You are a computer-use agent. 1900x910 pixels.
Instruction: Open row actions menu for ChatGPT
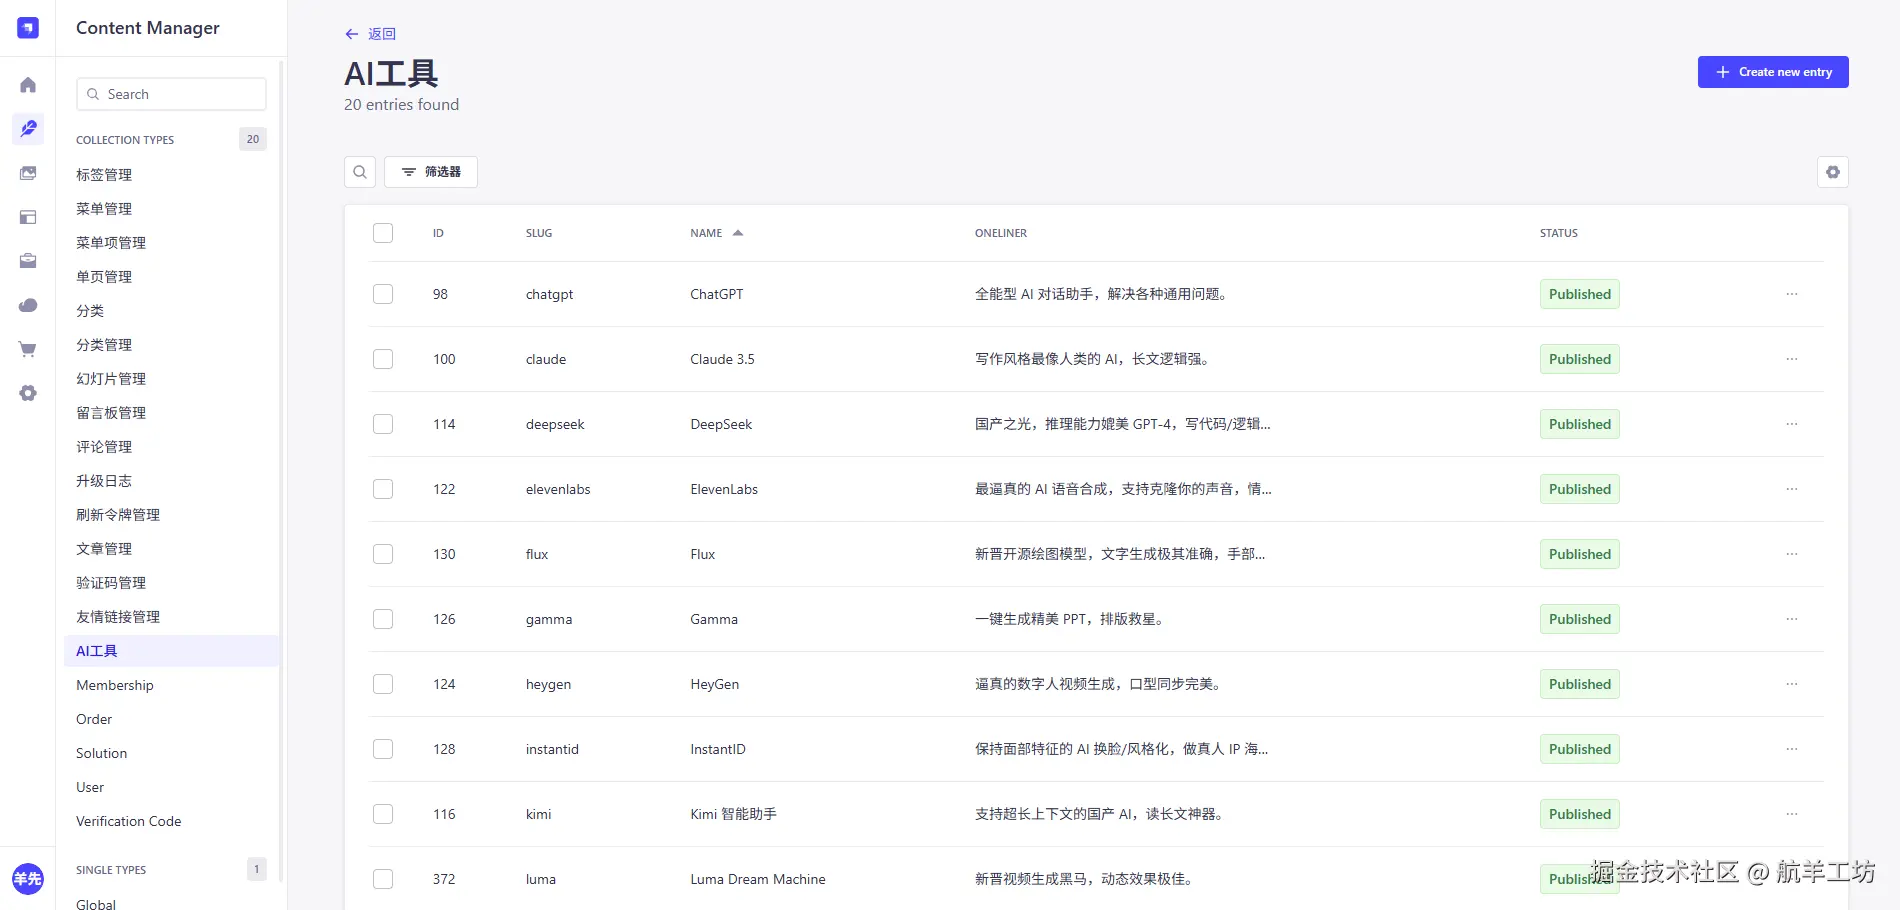coord(1792,294)
